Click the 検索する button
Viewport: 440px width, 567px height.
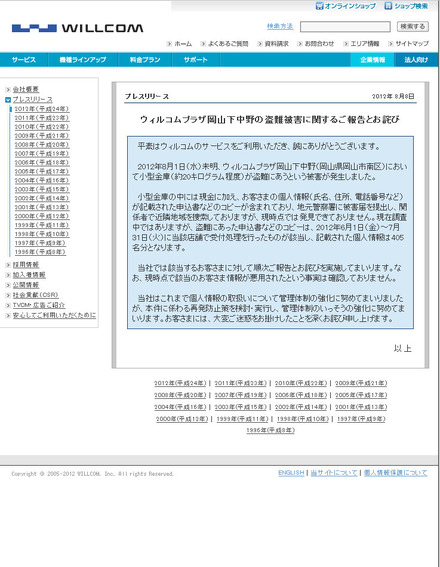tap(413, 26)
